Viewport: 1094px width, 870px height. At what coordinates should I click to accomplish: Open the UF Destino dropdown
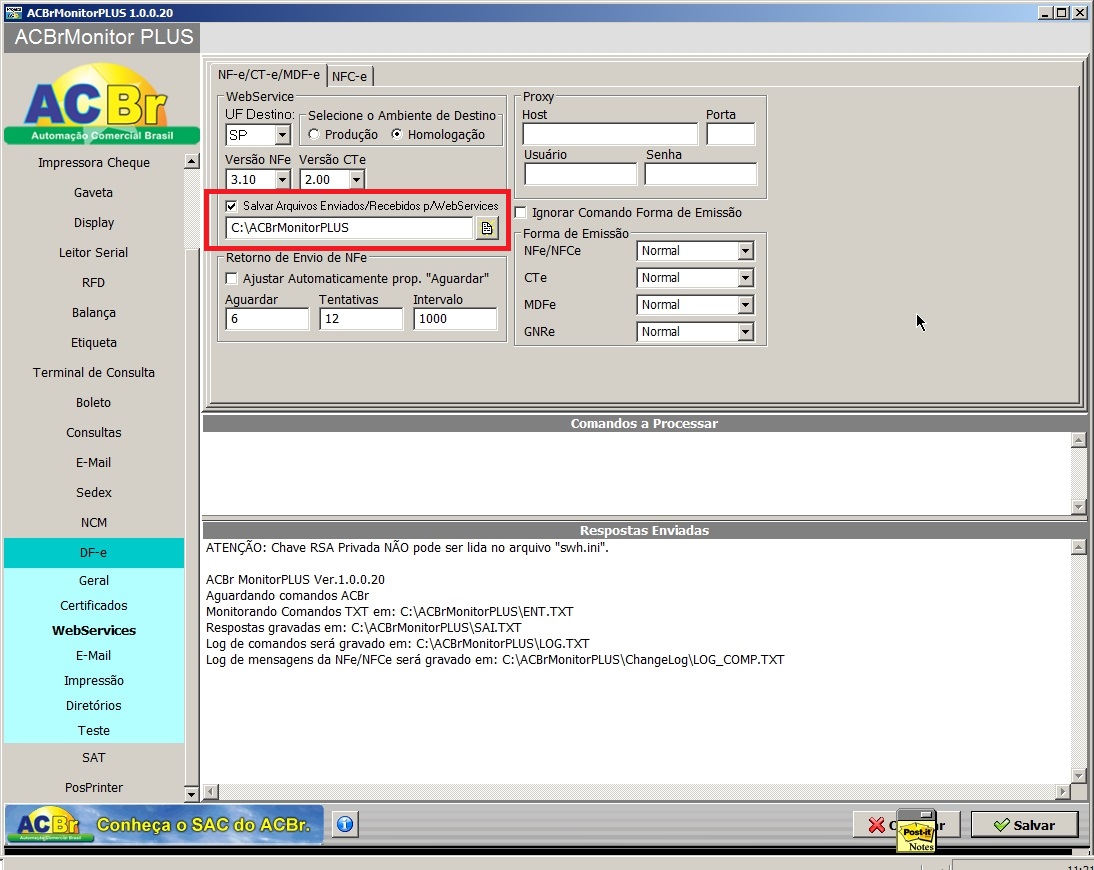(x=283, y=135)
